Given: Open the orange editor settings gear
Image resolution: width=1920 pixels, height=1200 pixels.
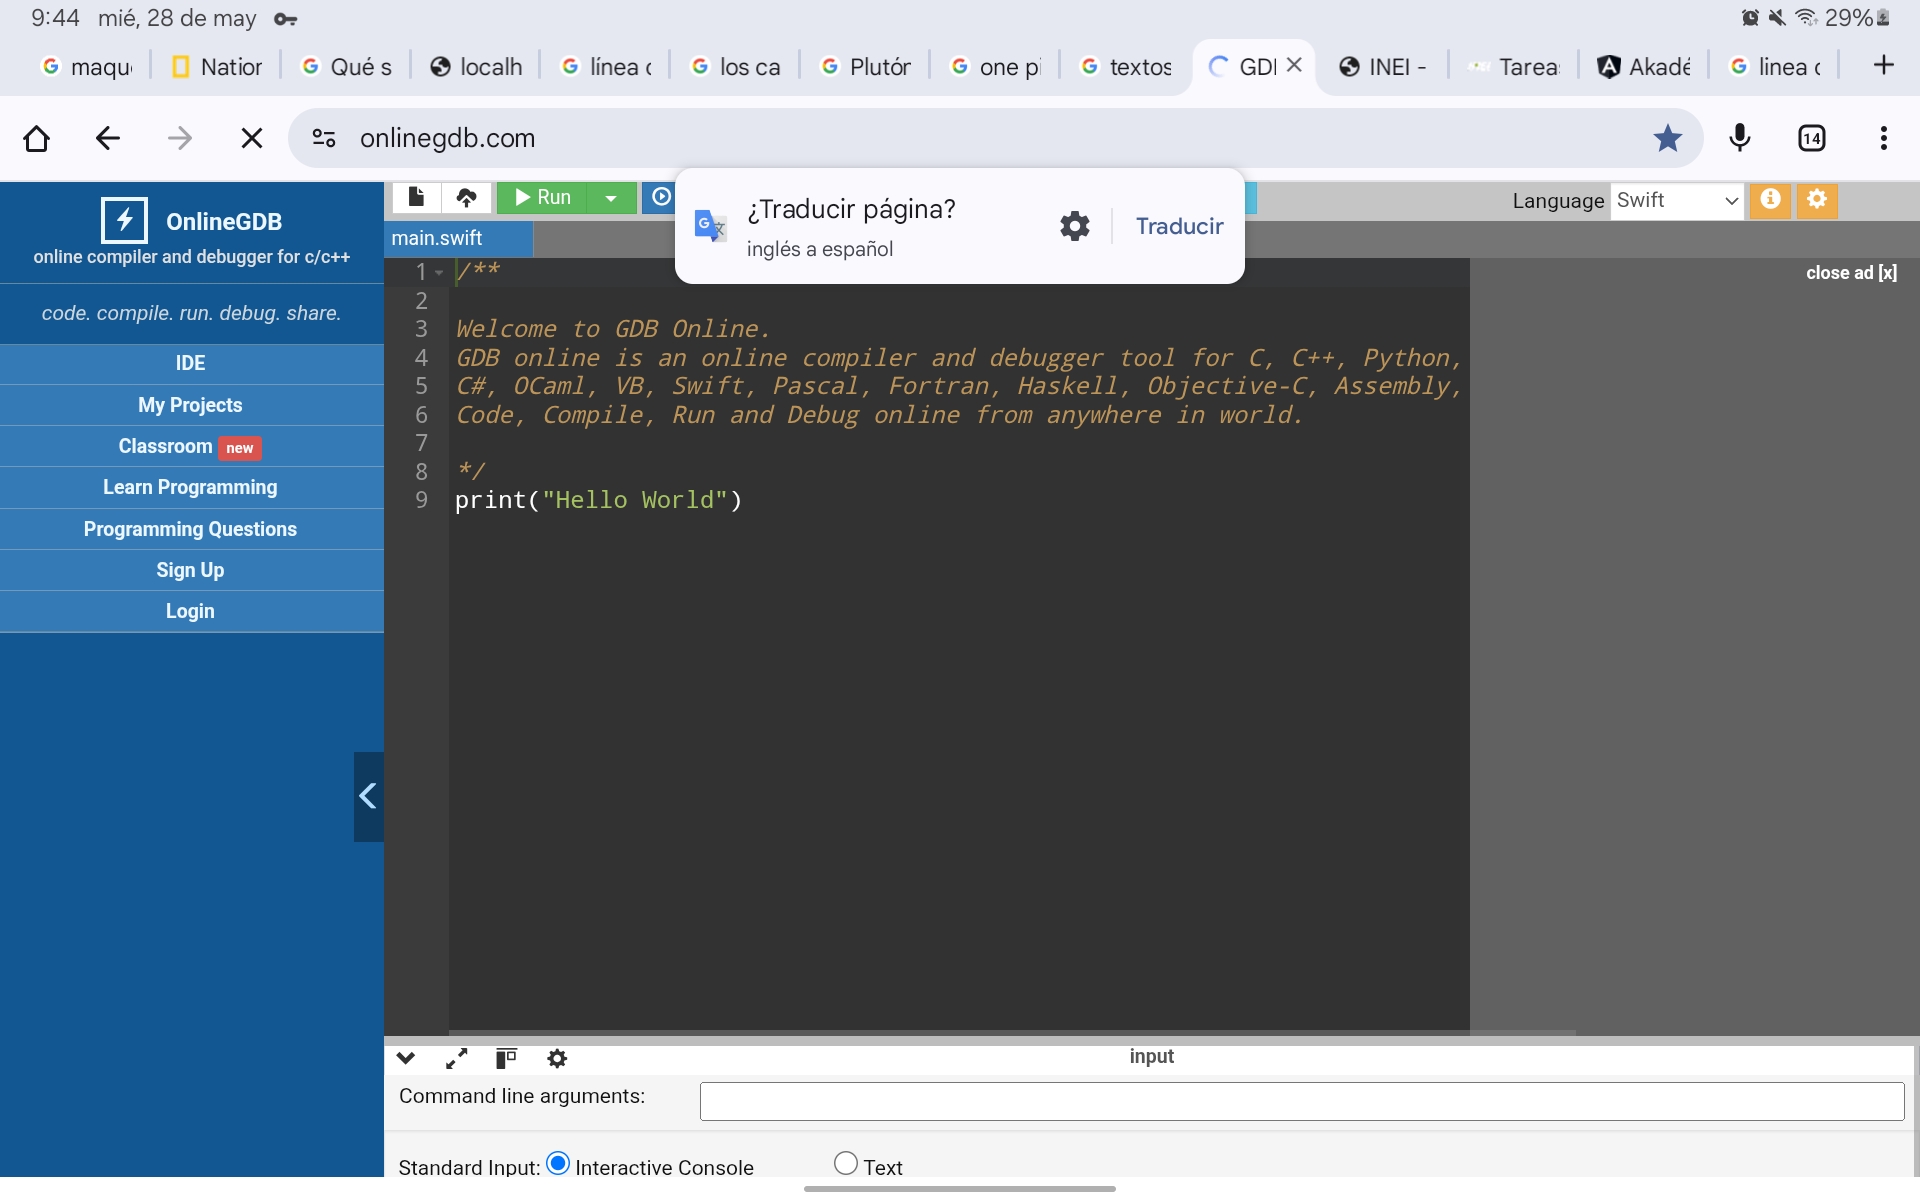Looking at the screenshot, I should [1817, 199].
